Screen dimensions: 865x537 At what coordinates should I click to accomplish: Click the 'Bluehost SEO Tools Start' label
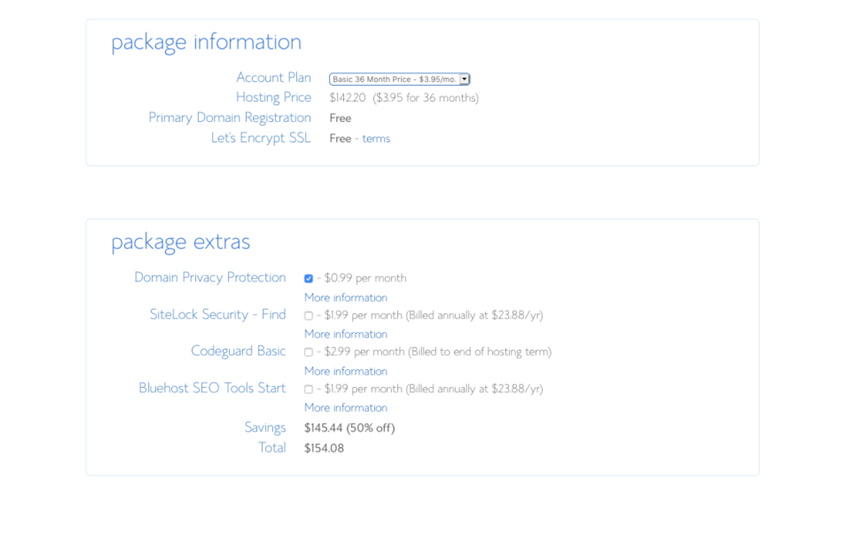click(212, 388)
